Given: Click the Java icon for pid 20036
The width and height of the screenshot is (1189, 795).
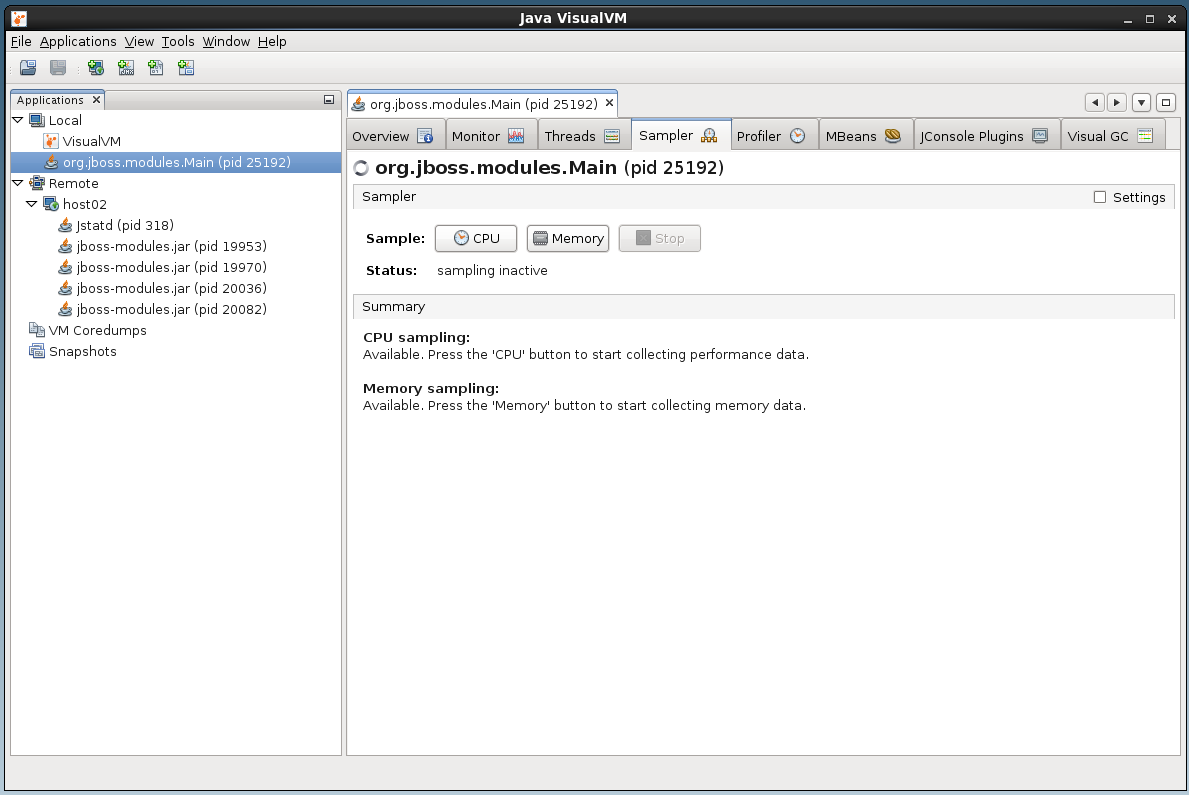Looking at the screenshot, I should 65,288.
